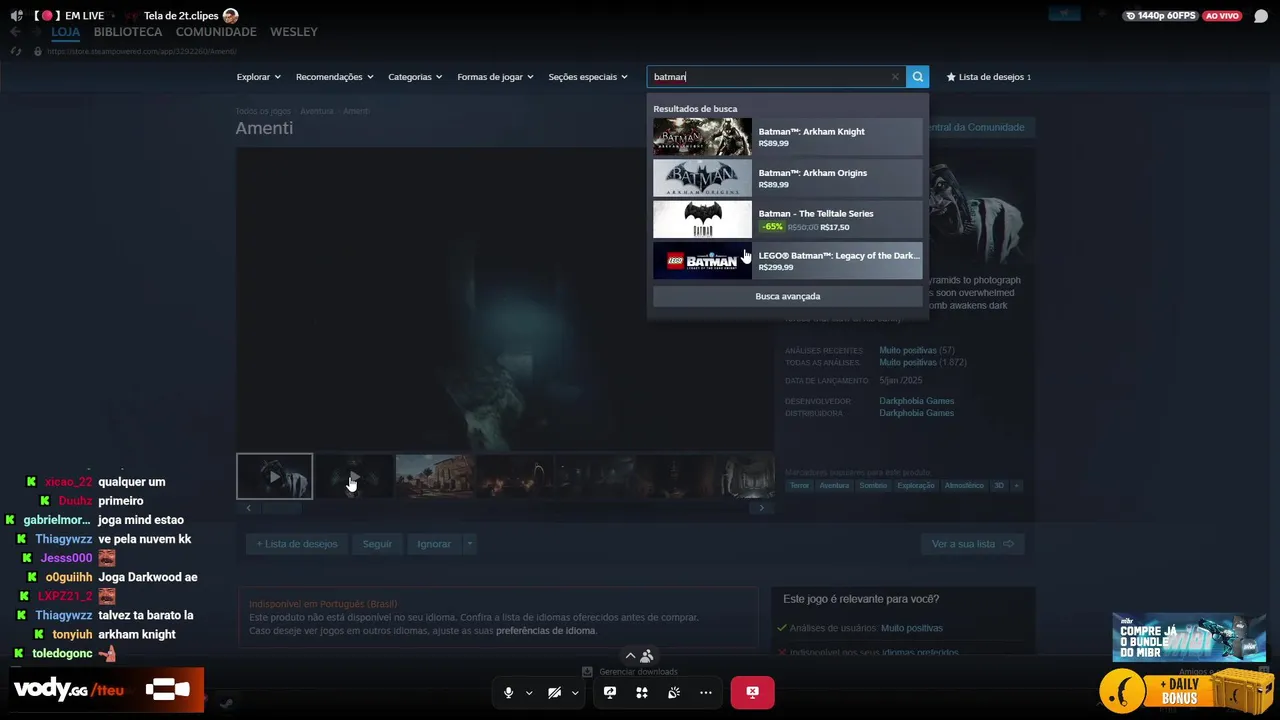This screenshot has height=720, width=1280.
Task: Clear the batman search text with X
Action: click(895, 77)
